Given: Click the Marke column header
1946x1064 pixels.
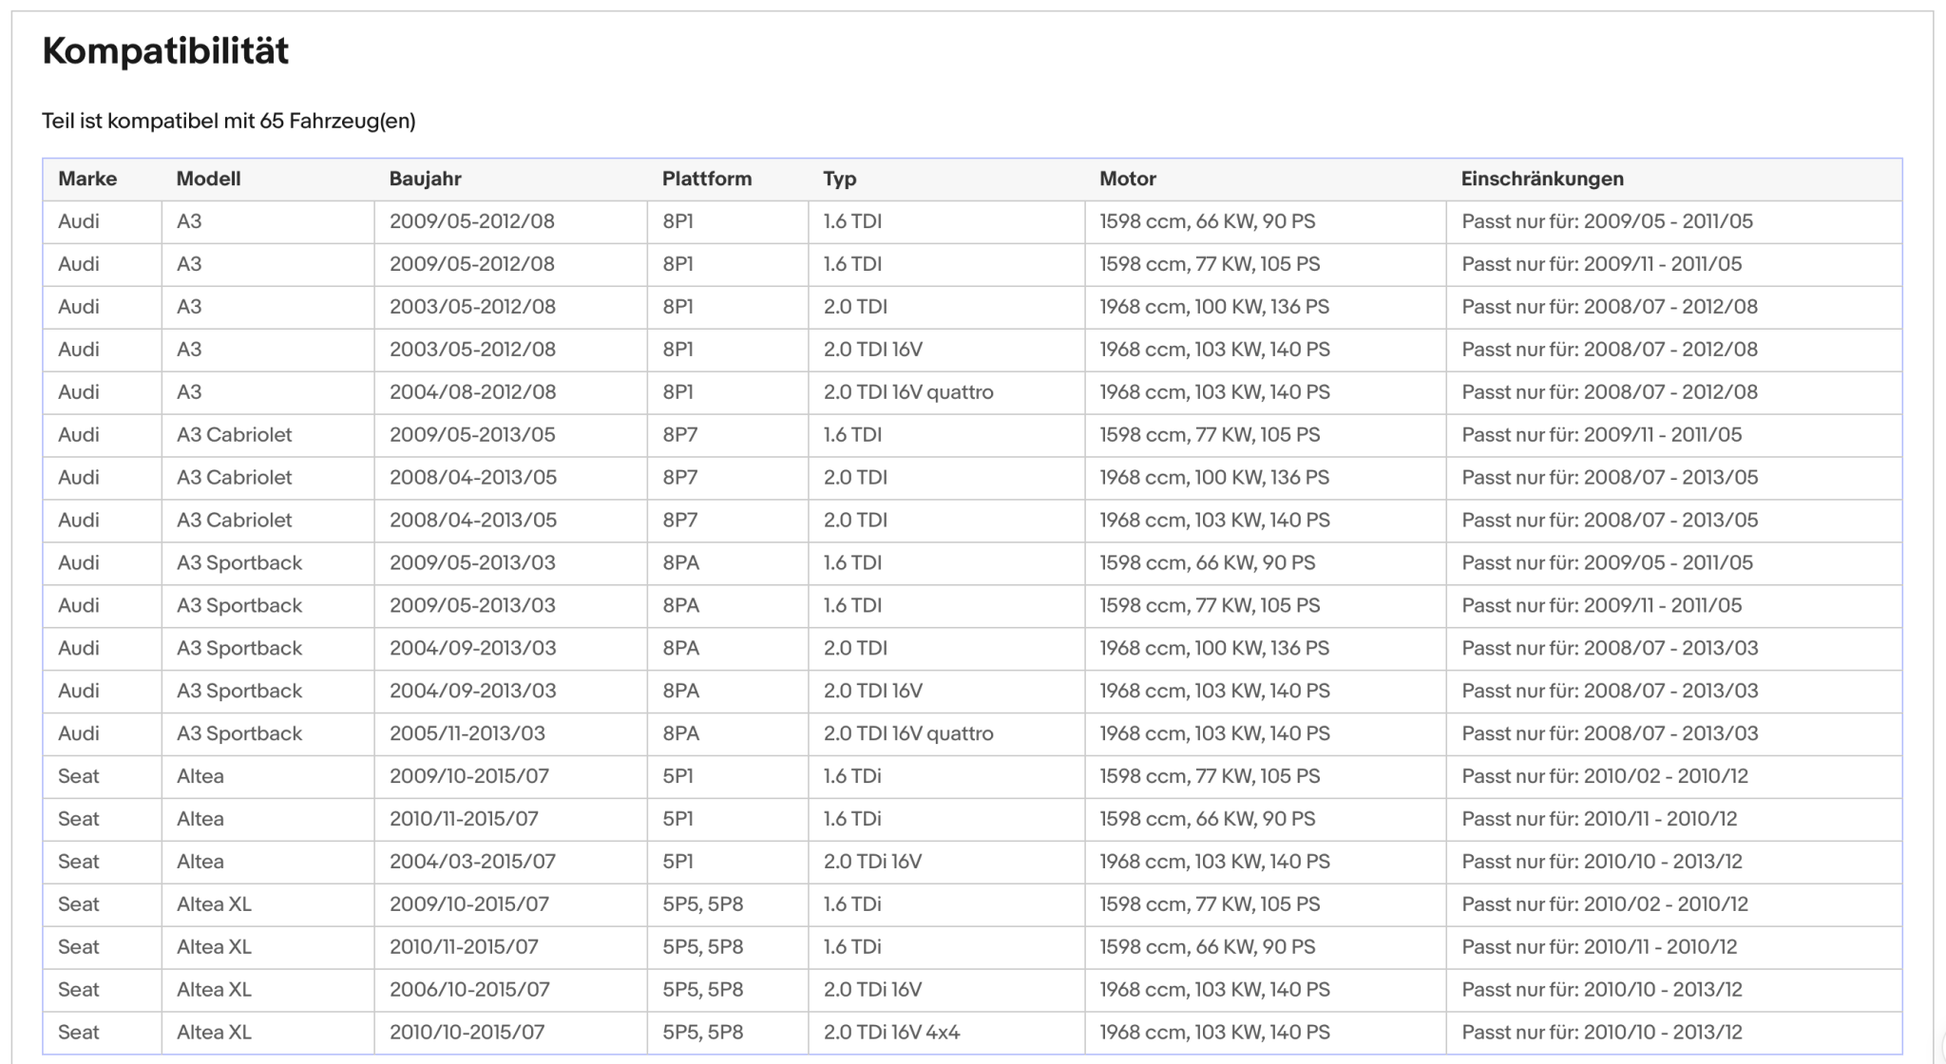Looking at the screenshot, I should pos(88,179).
